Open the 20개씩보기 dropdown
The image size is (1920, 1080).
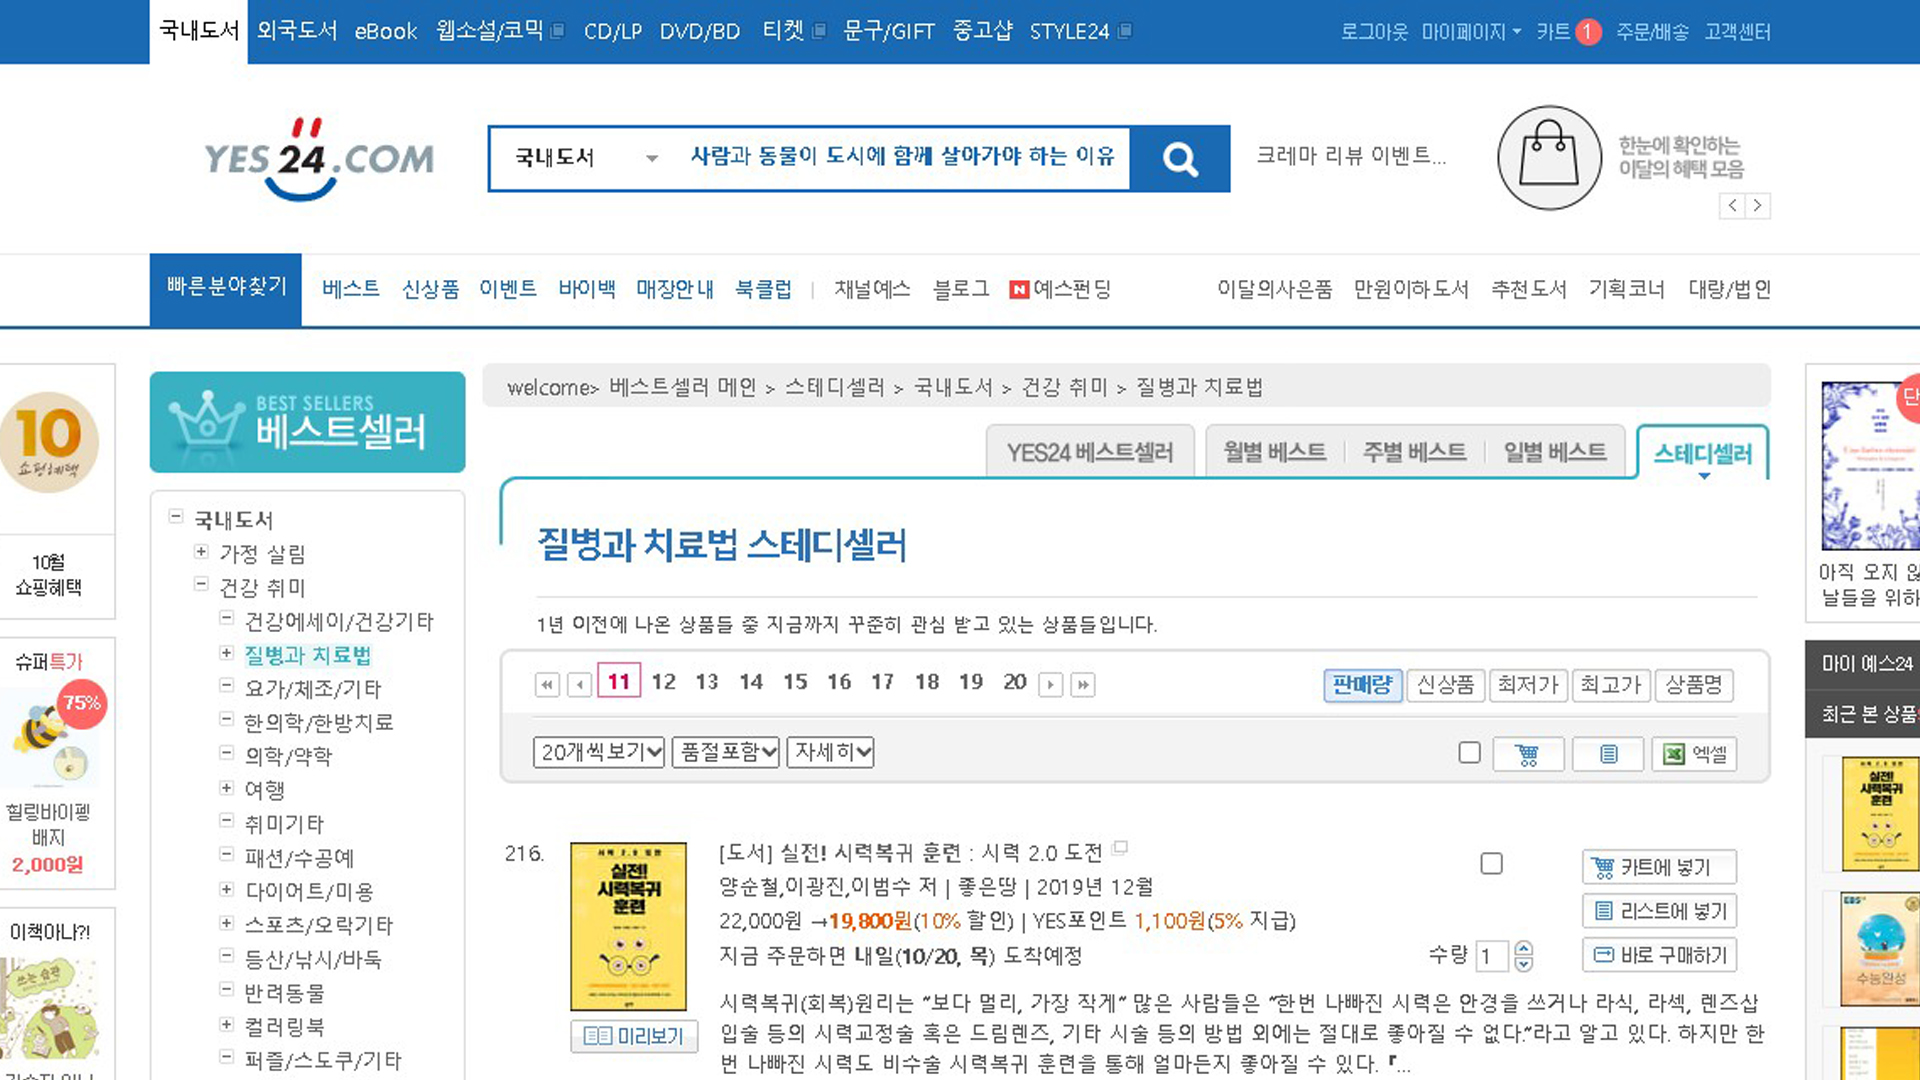(x=598, y=752)
